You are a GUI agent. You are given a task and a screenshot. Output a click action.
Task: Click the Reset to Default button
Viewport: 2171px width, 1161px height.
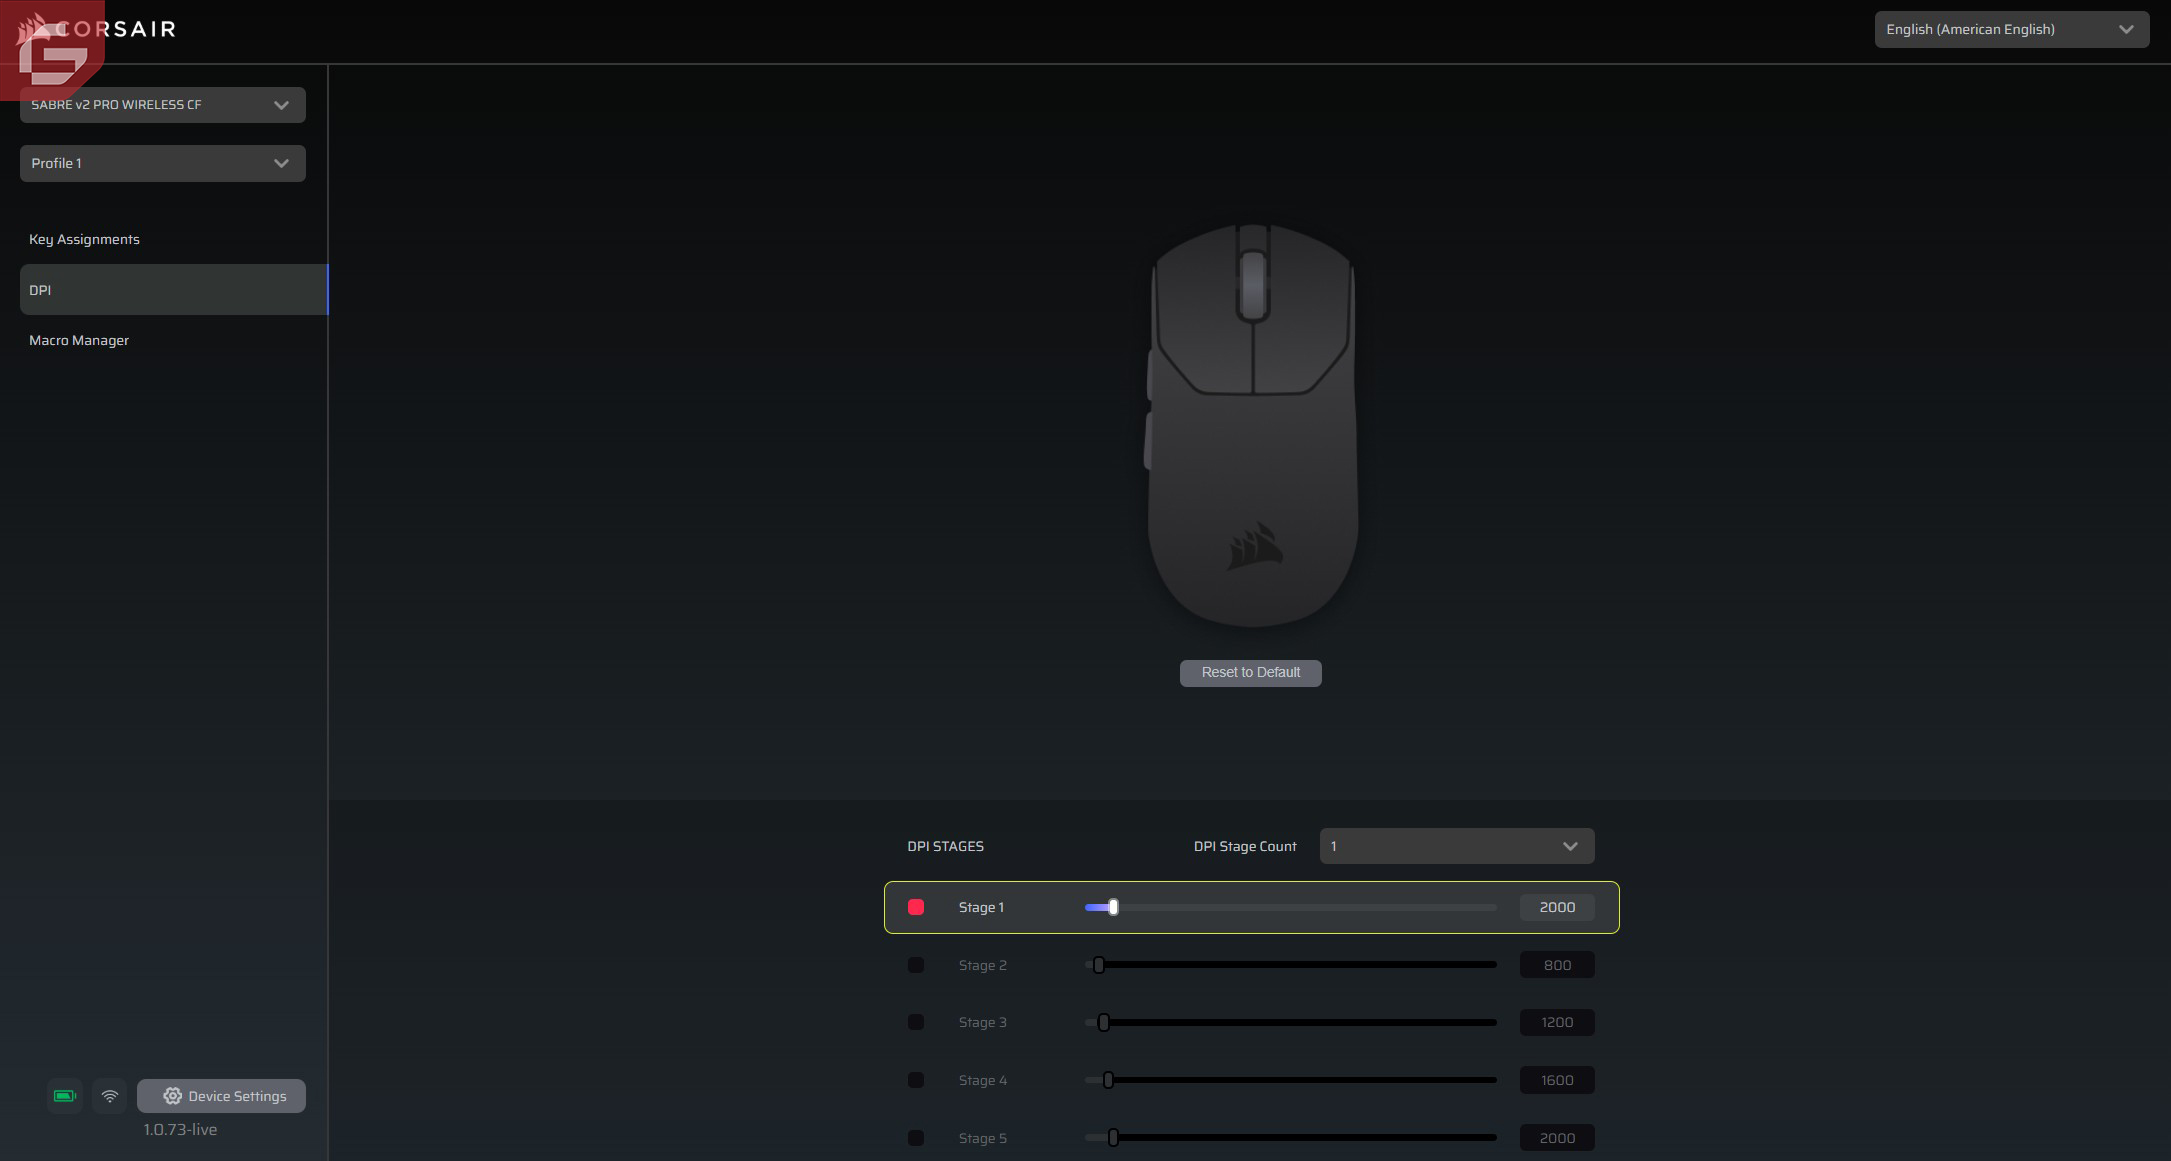1250,673
